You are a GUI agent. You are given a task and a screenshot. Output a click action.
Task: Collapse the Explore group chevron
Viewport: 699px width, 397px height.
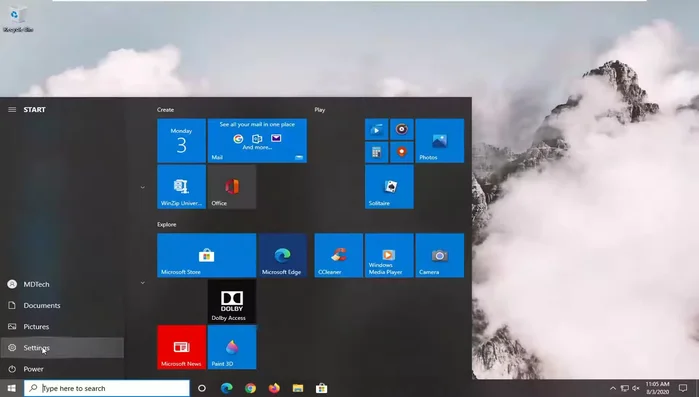coord(143,282)
